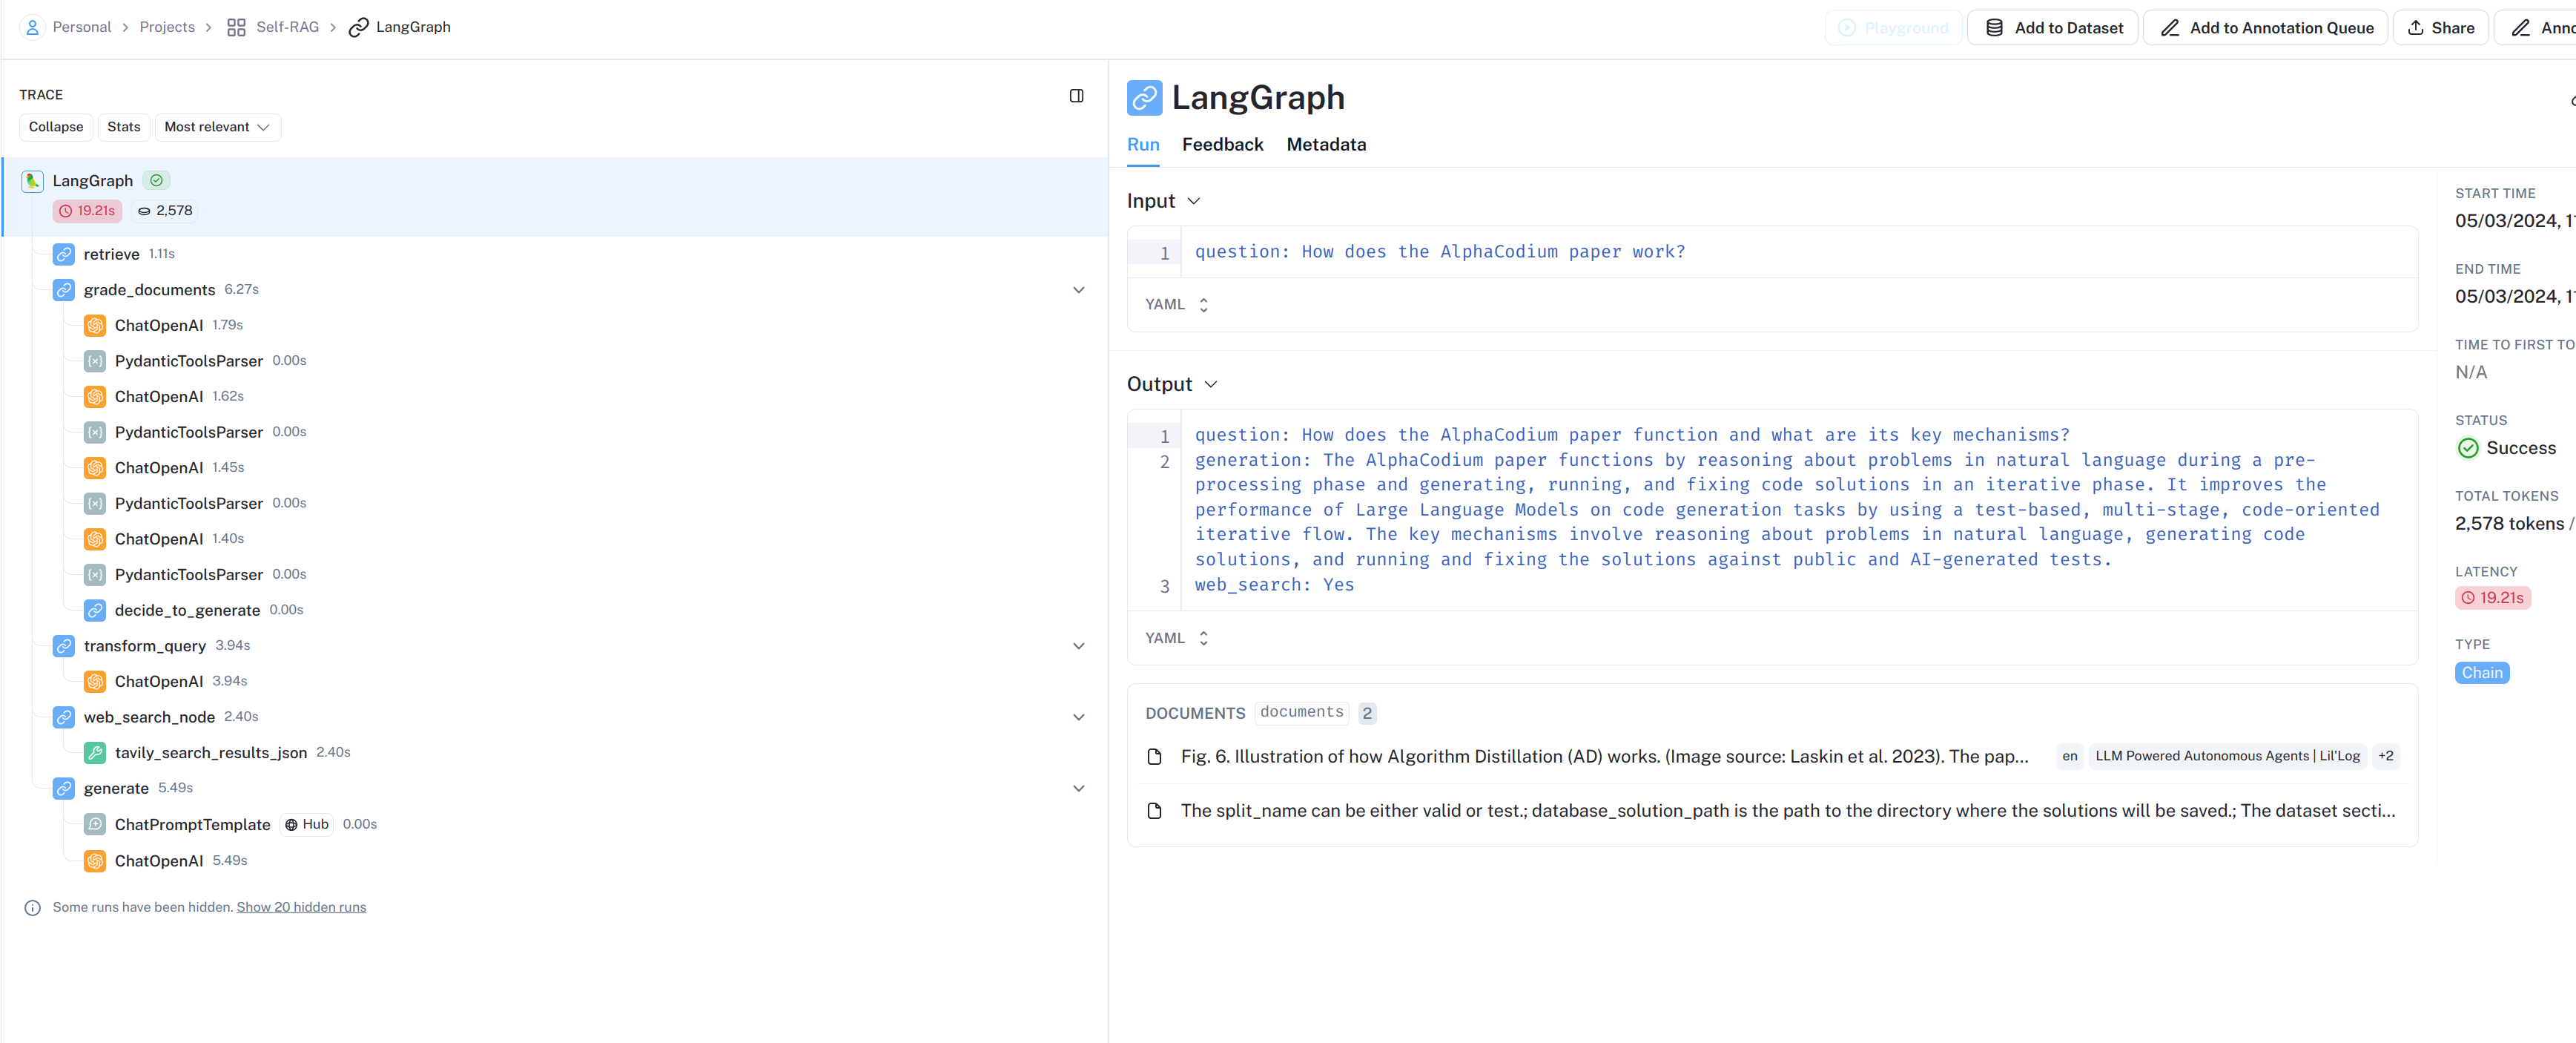Viewport: 2576px width, 1043px height.
Task: Select the decide_to_generate run in the tree
Action: pyautogui.click(x=187, y=610)
